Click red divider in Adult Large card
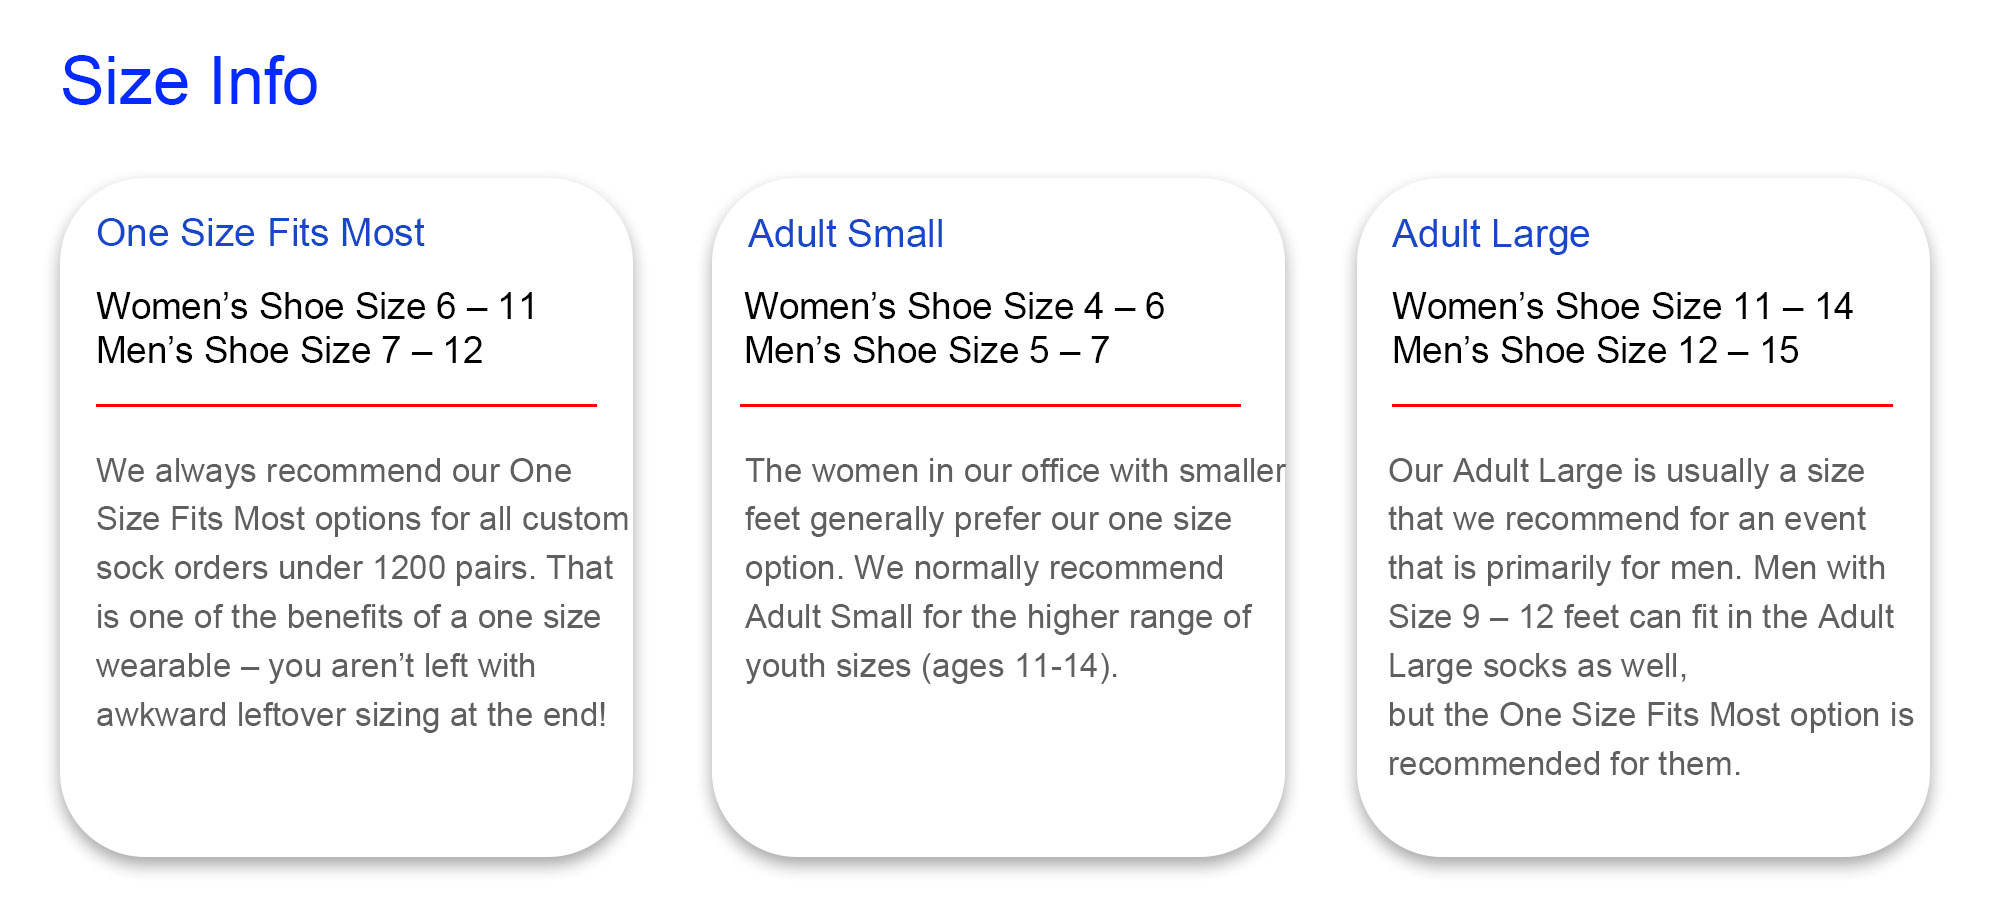The width and height of the screenshot is (2000, 916). (1642, 405)
